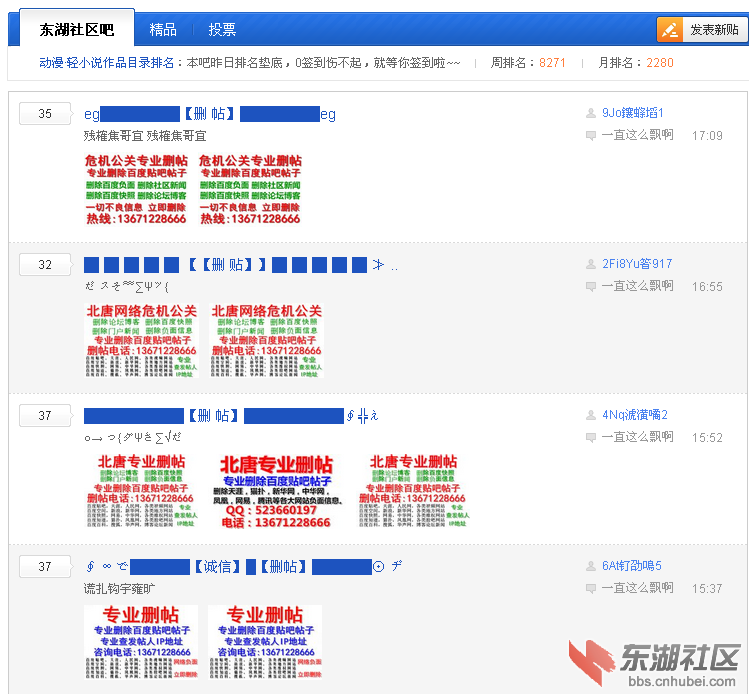Click the comment icon in the 17:09 row
Viewport: 749px width, 694px height.
pyautogui.click(x=591, y=136)
